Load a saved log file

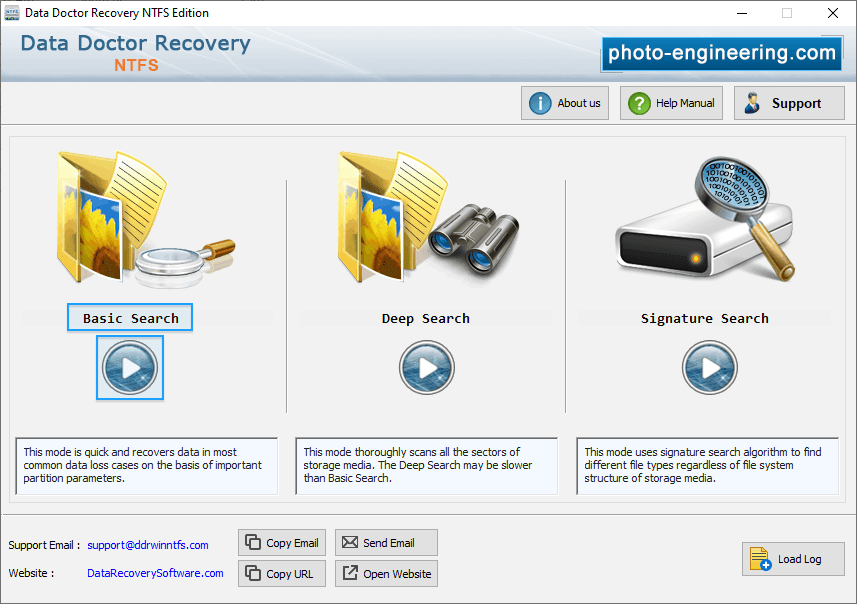tap(793, 559)
